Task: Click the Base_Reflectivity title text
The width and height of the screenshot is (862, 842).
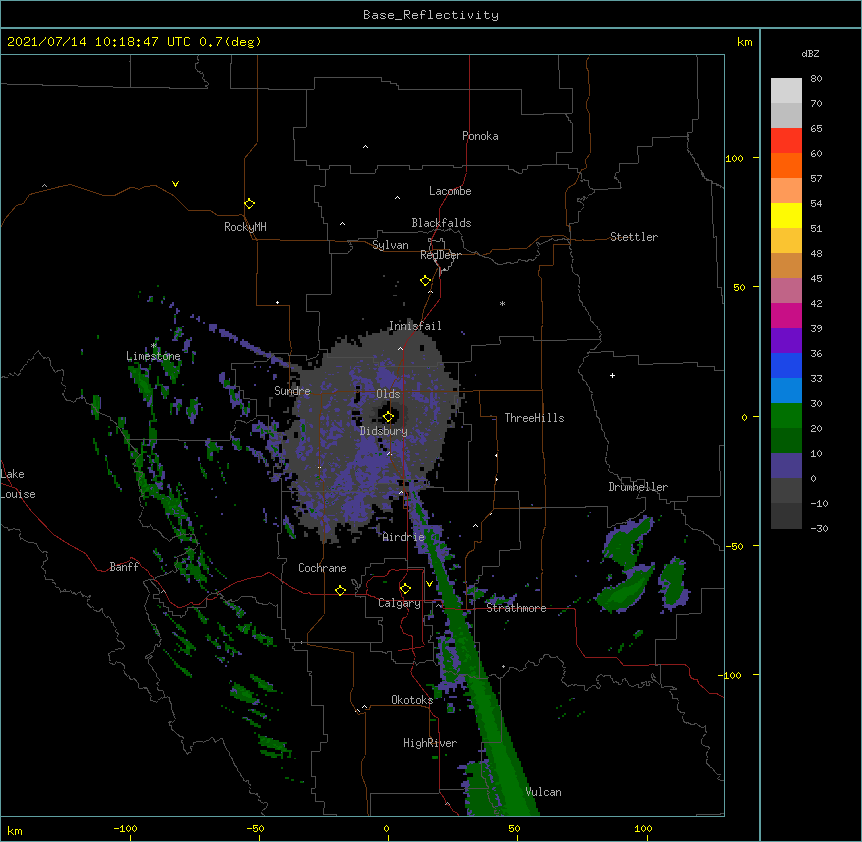Action: pyautogui.click(x=430, y=15)
